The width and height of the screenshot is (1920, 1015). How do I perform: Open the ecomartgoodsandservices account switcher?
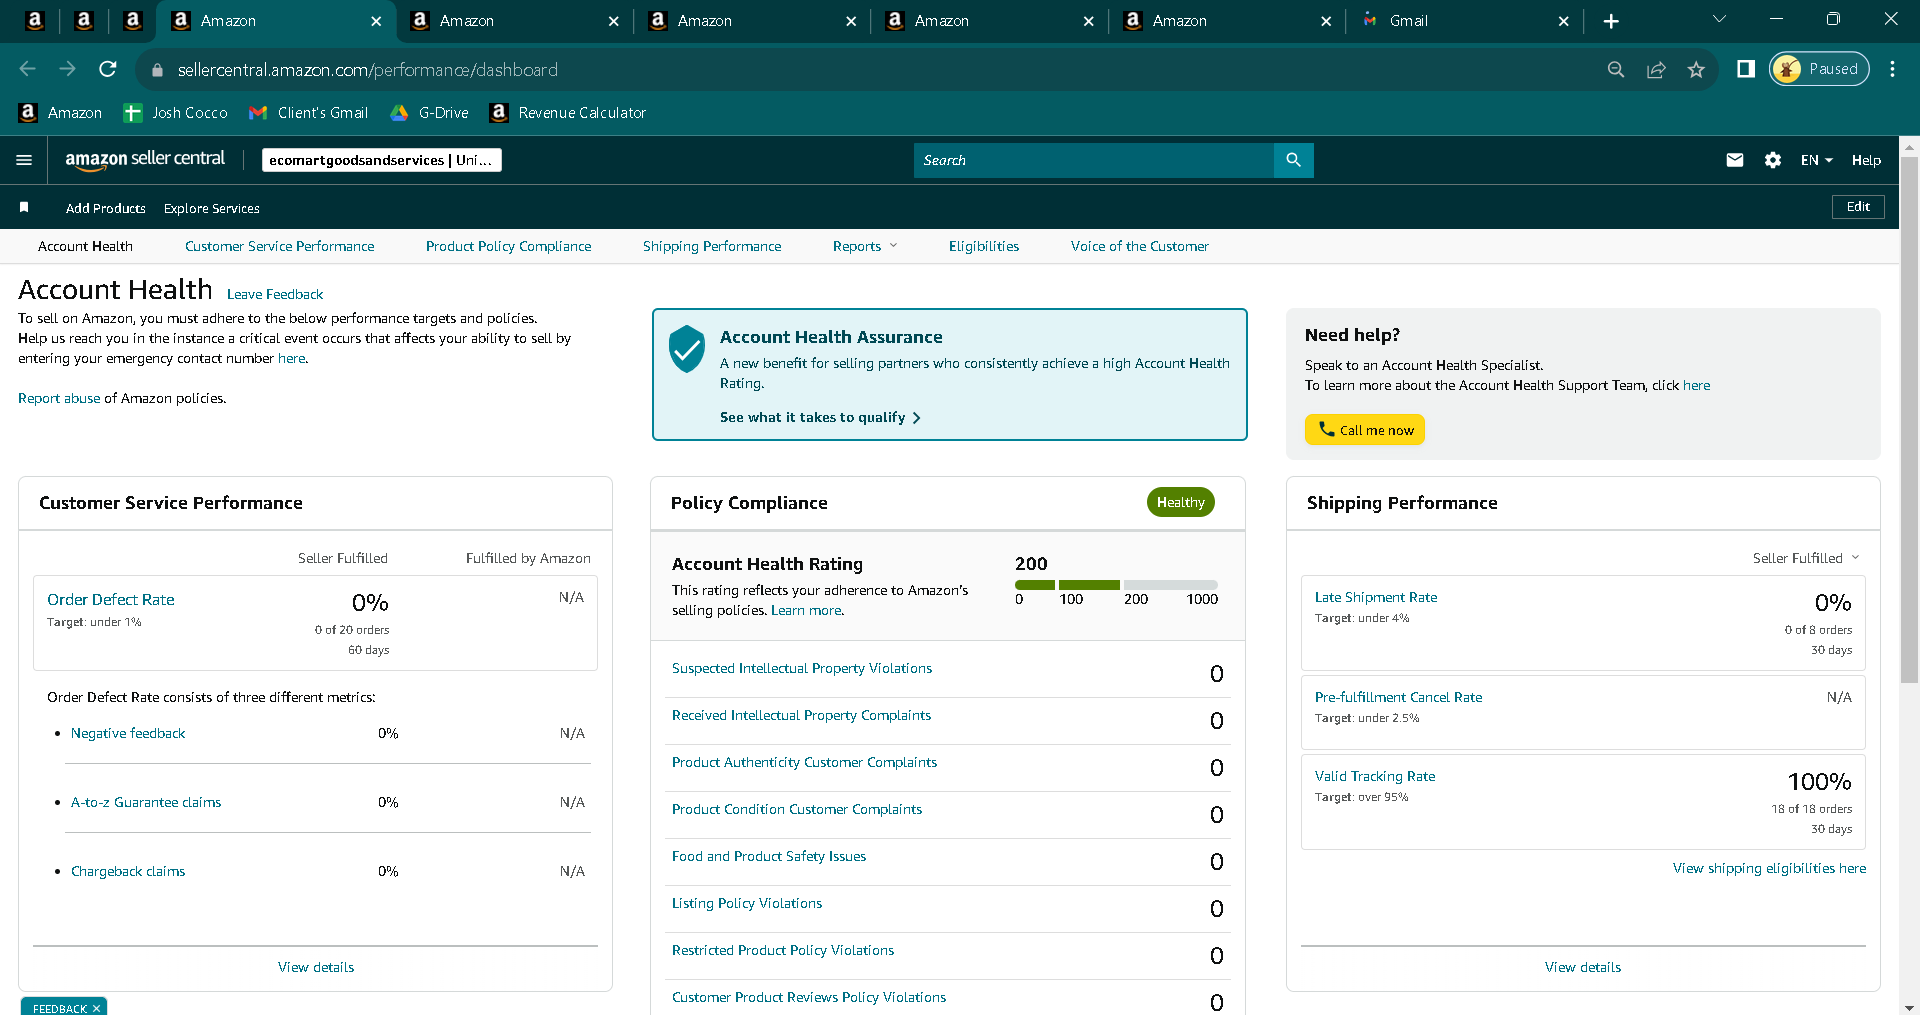tap(381, 160)
